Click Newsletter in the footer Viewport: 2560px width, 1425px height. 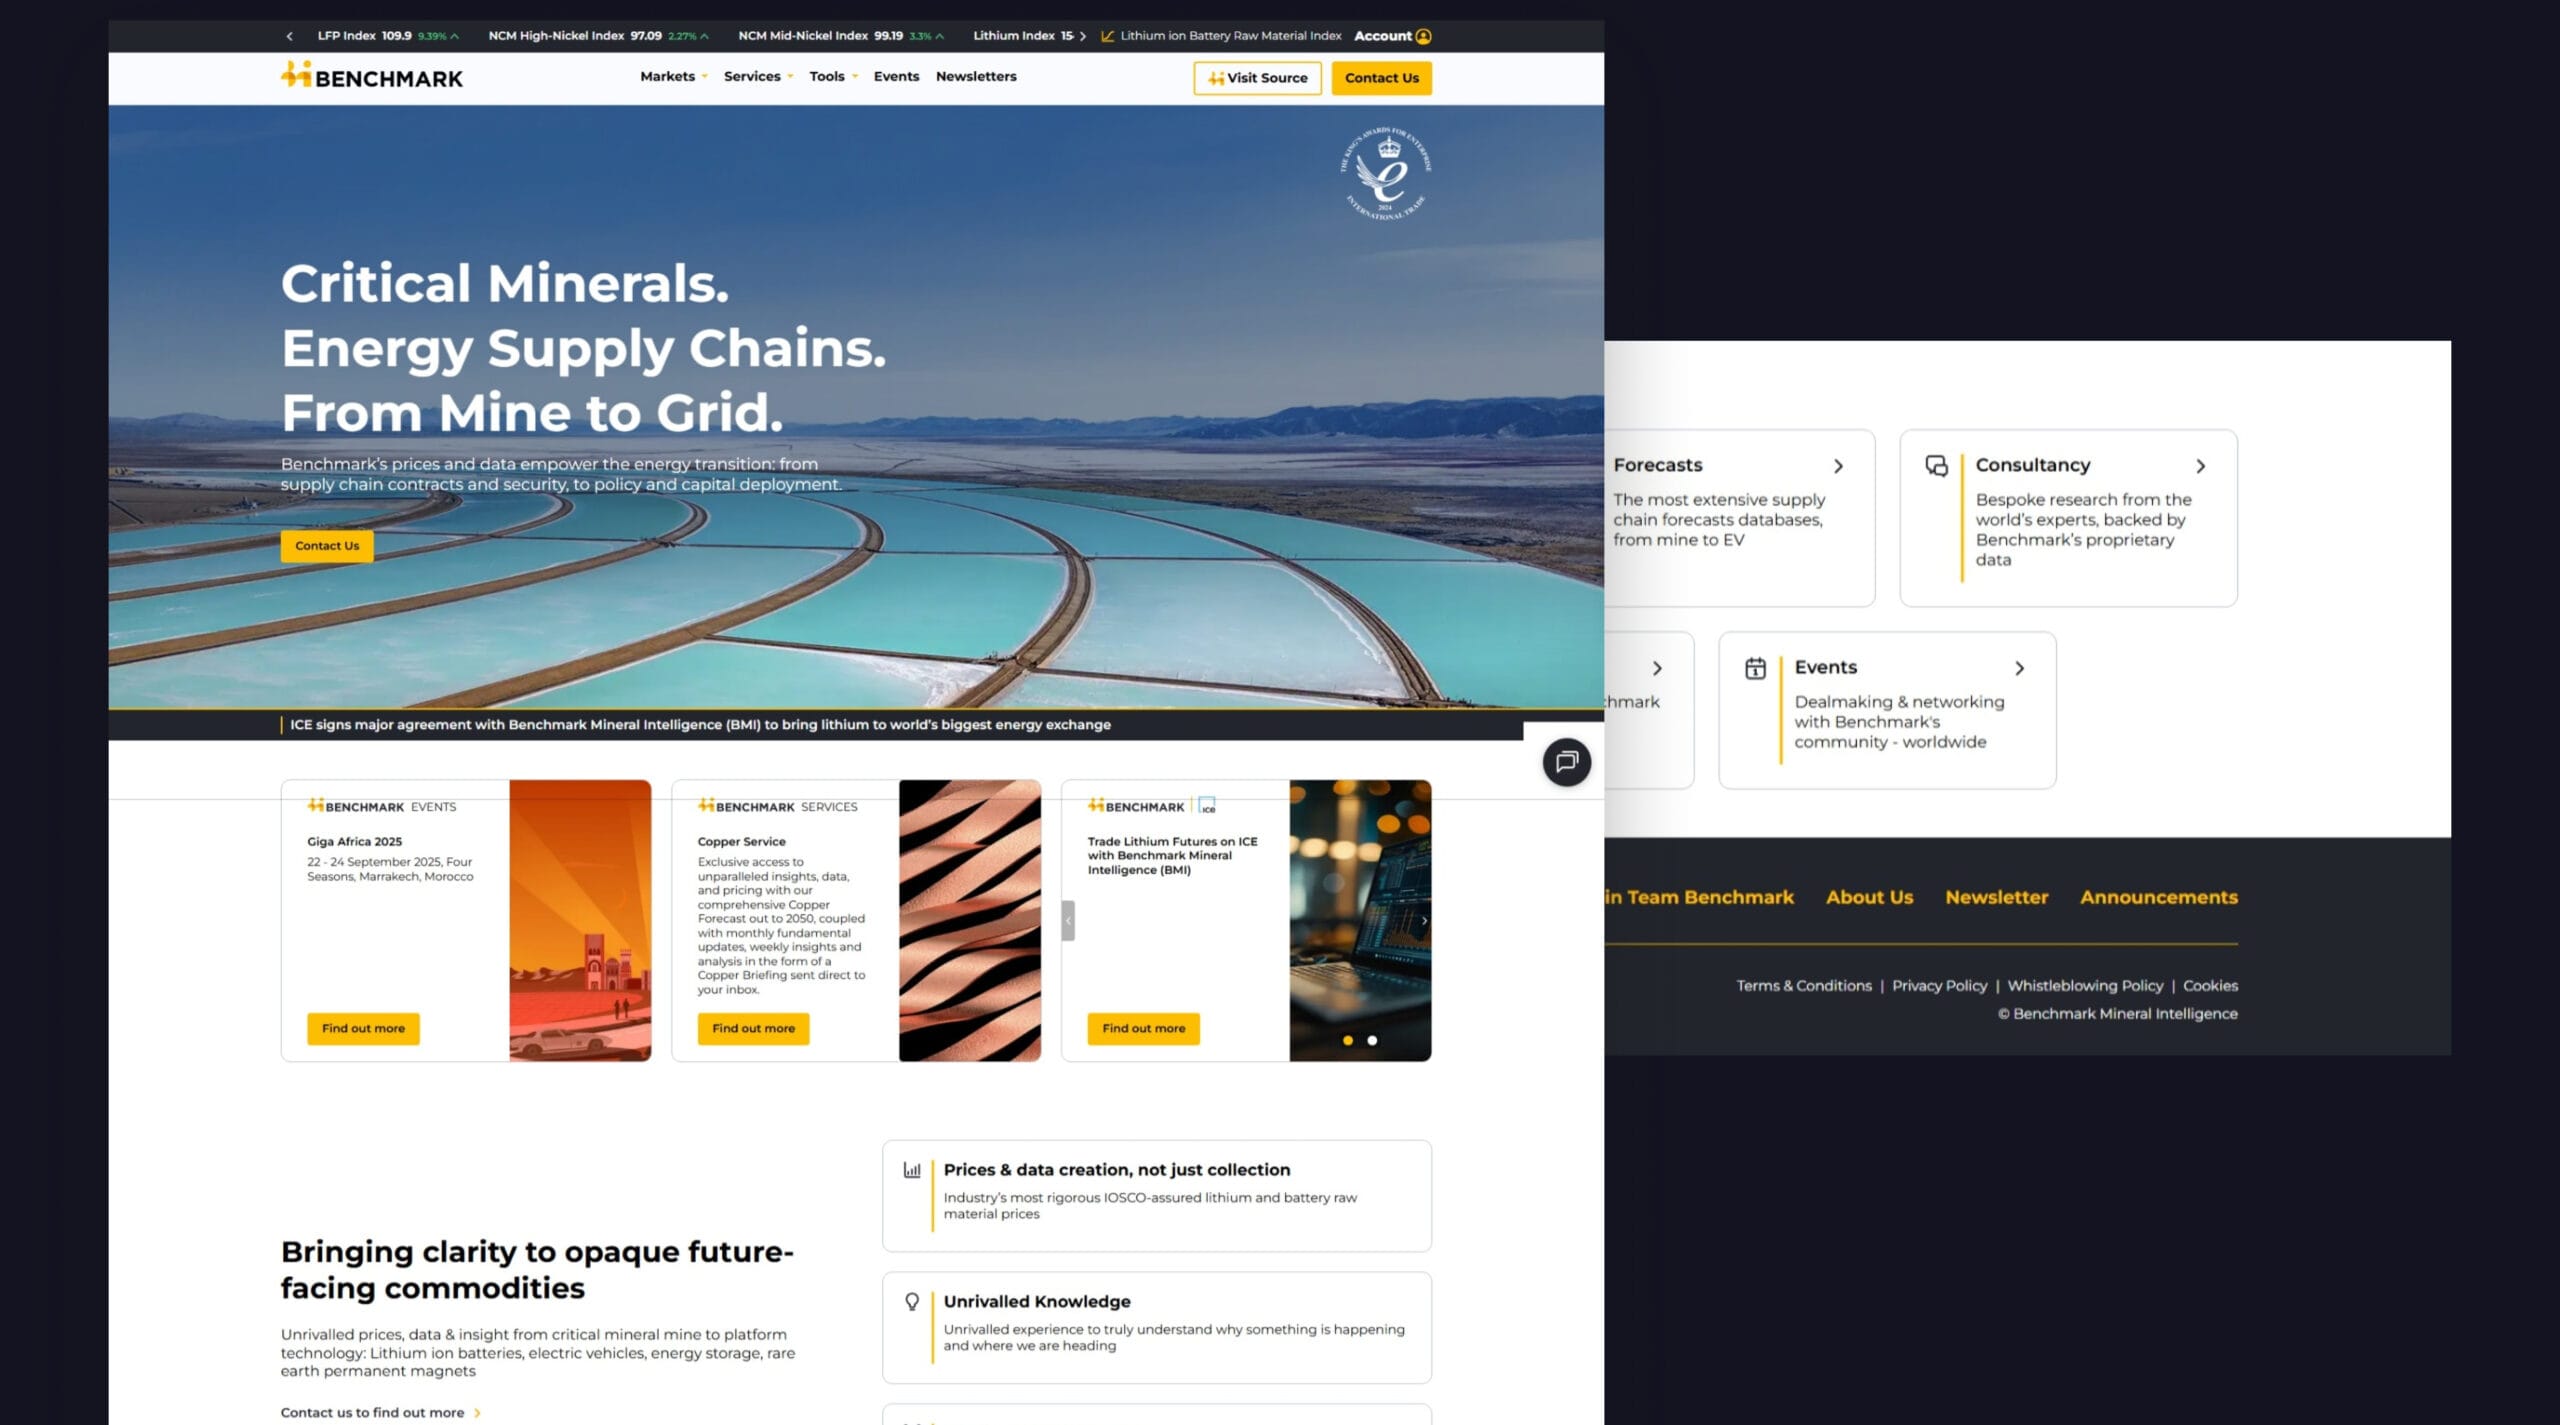1996,897
